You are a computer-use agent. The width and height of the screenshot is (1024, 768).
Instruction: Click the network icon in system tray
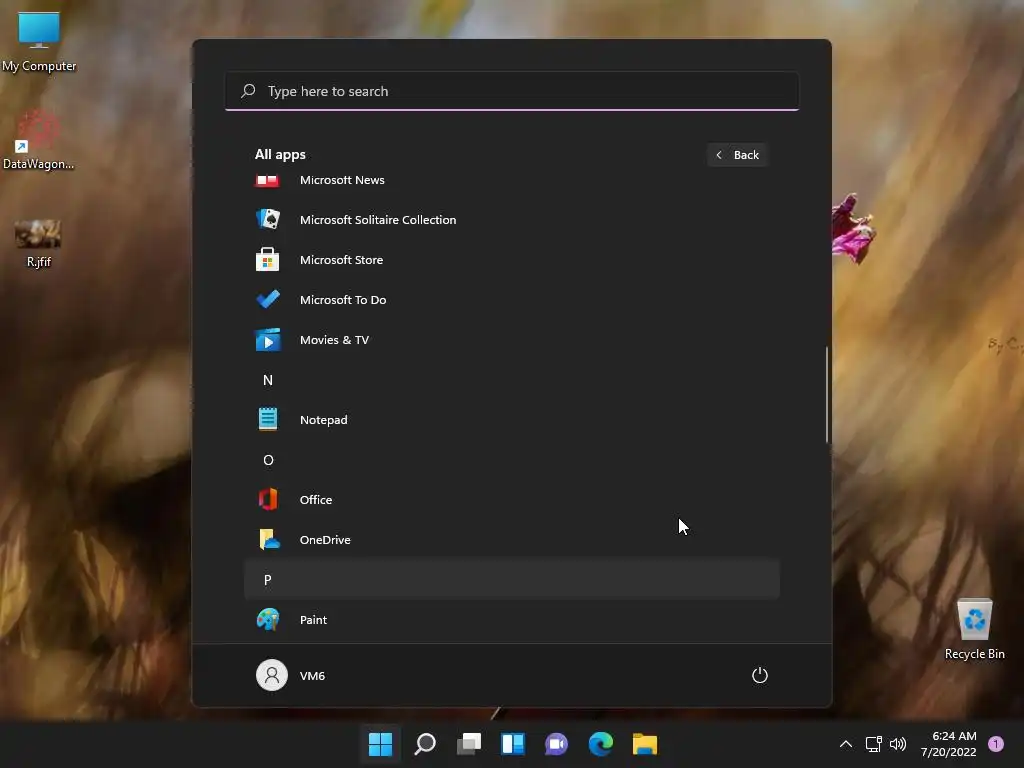[873, 744]
